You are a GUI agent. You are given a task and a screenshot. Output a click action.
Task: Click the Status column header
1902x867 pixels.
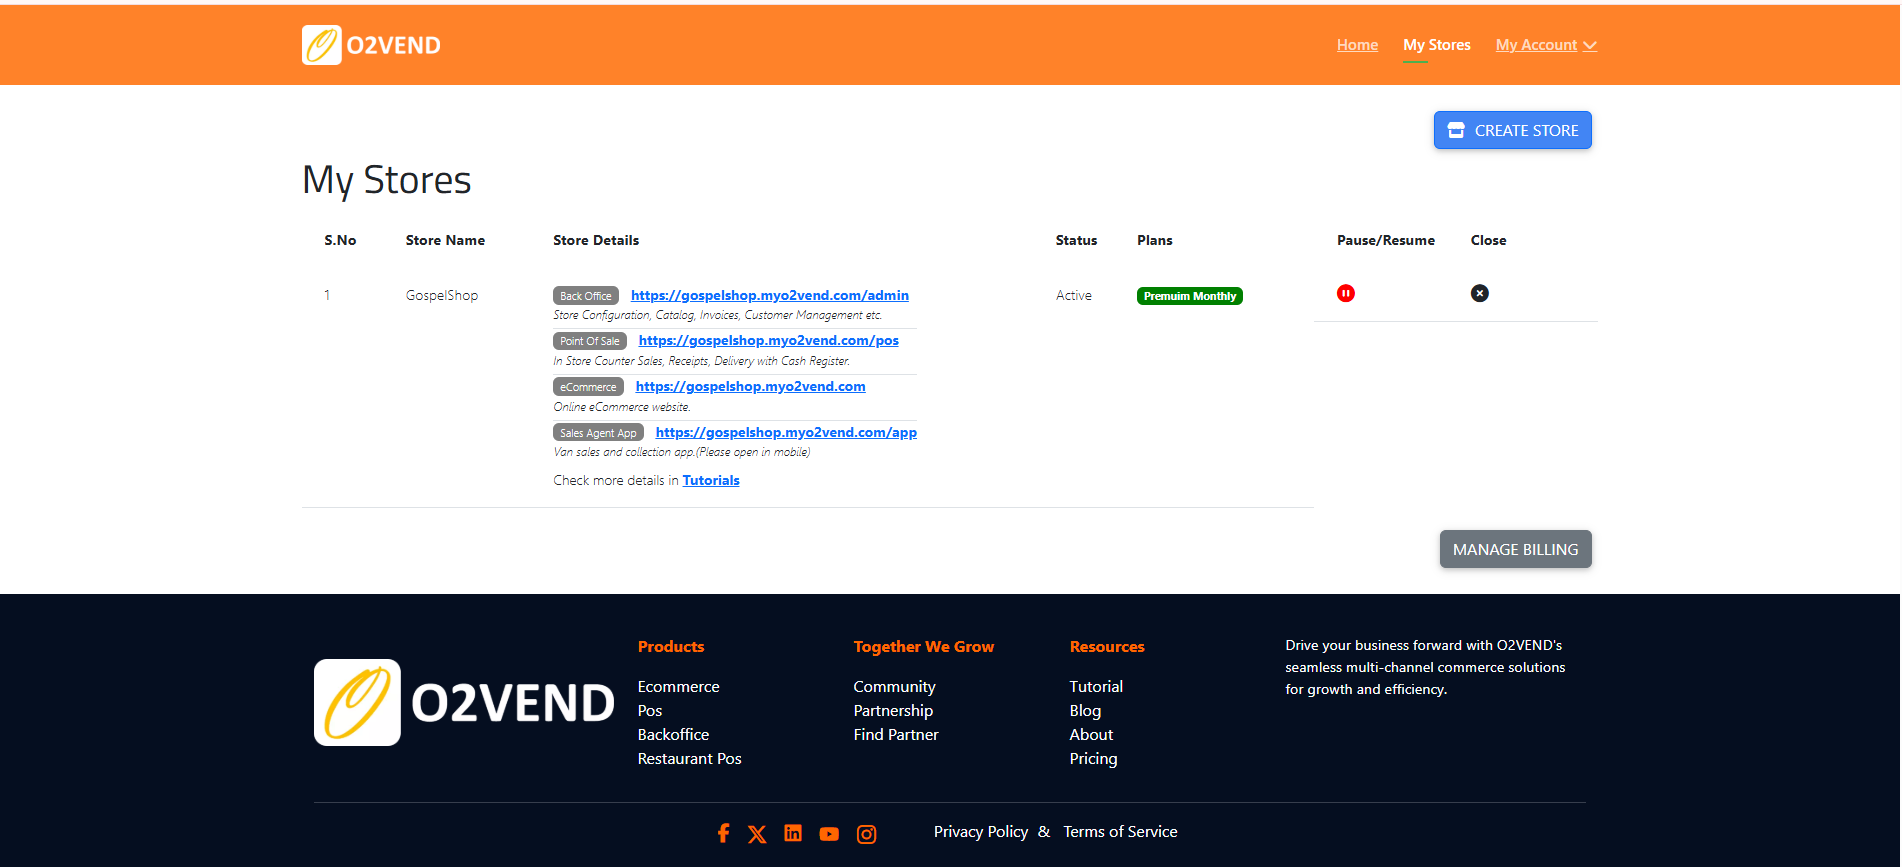pos(1076,240)
